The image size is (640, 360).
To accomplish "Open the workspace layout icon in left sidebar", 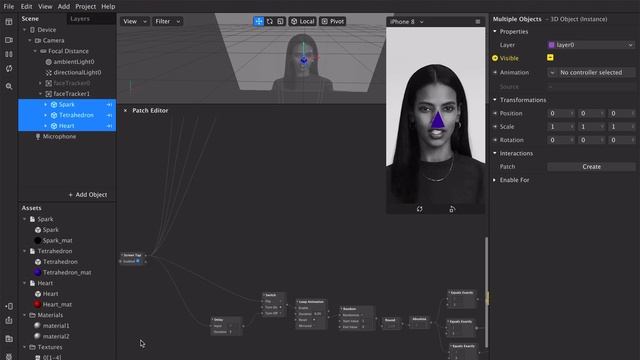I will pos(9,22).
